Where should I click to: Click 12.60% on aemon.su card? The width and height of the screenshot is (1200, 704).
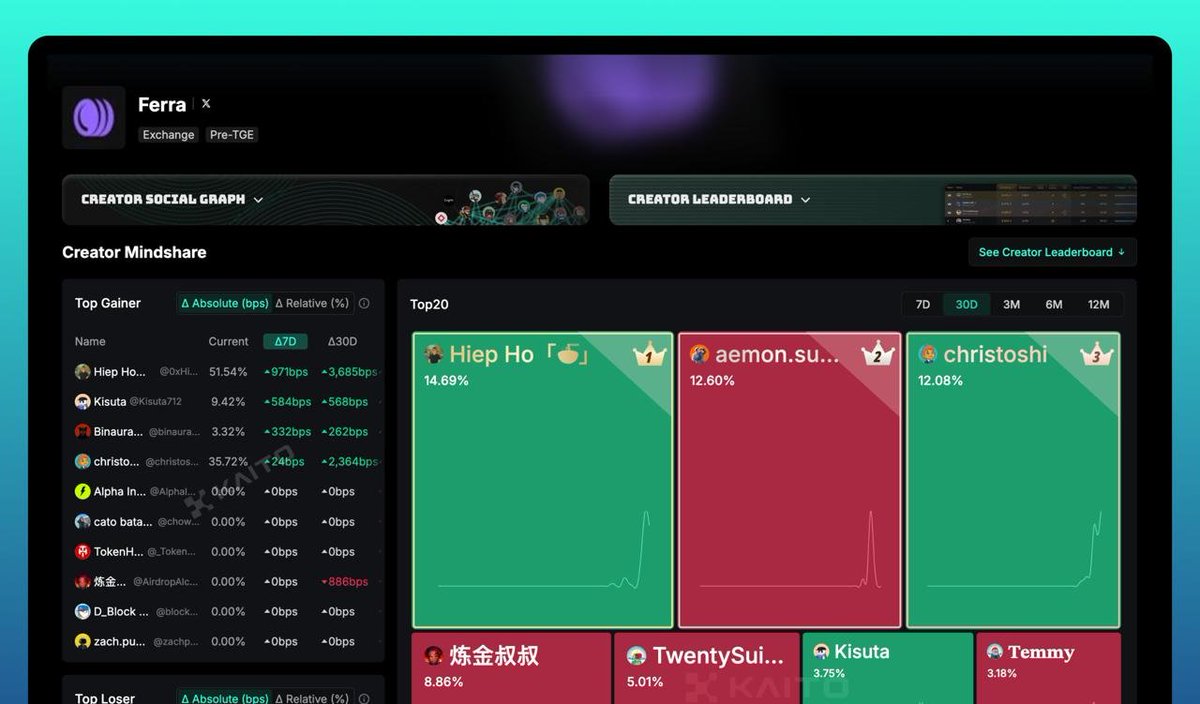(712, 381)
